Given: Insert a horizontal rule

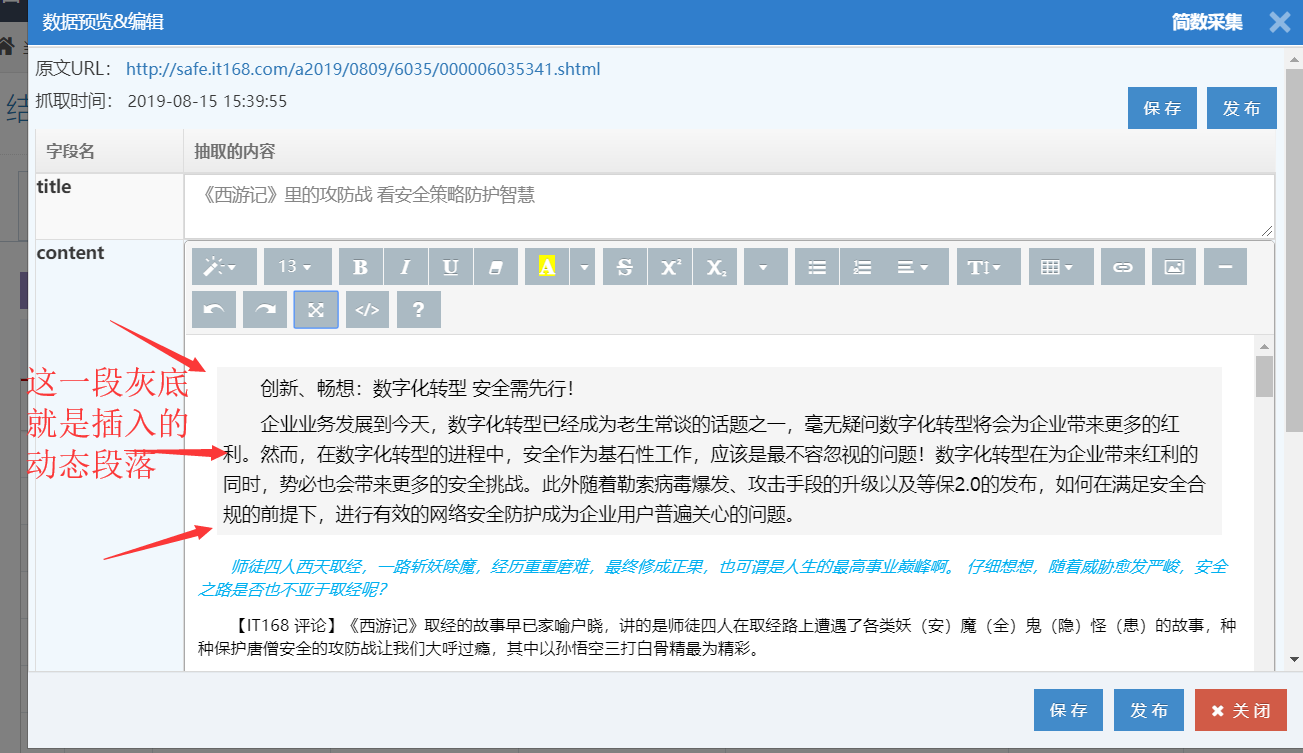Looking at the screenshot, I should tap(1225, 267).
